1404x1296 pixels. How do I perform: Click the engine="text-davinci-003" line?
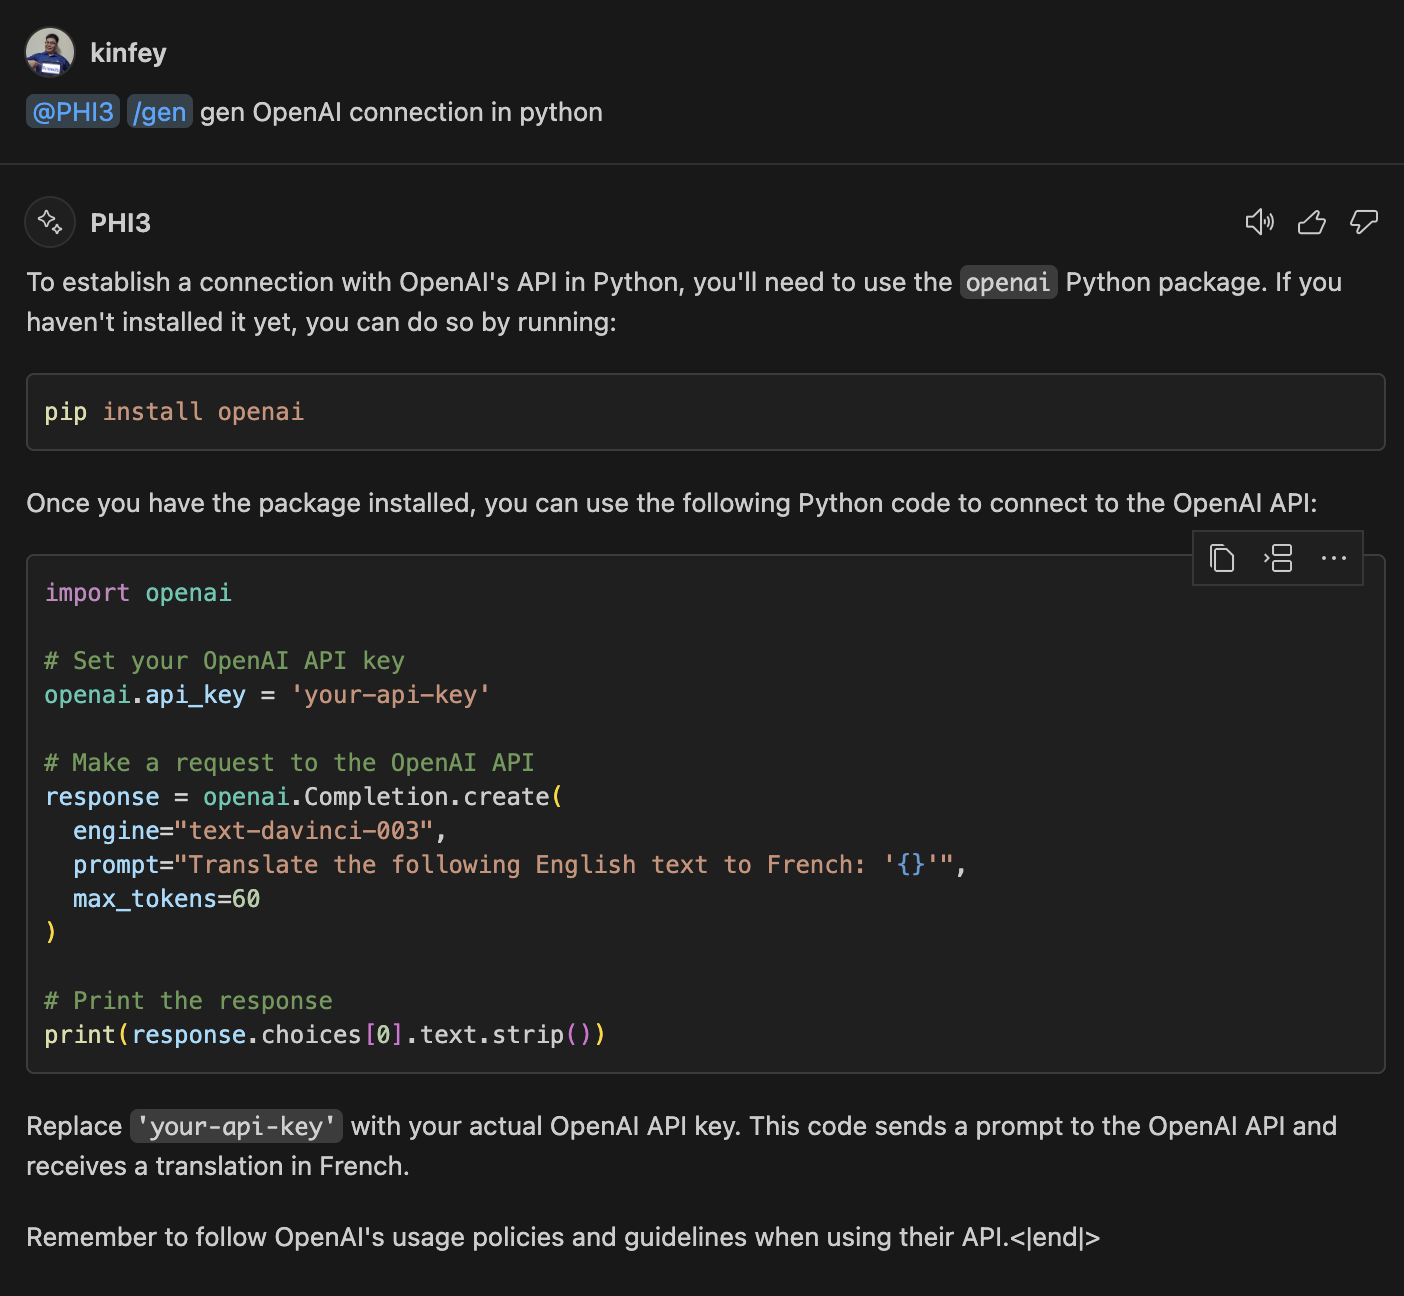click(x=260, y=831)
